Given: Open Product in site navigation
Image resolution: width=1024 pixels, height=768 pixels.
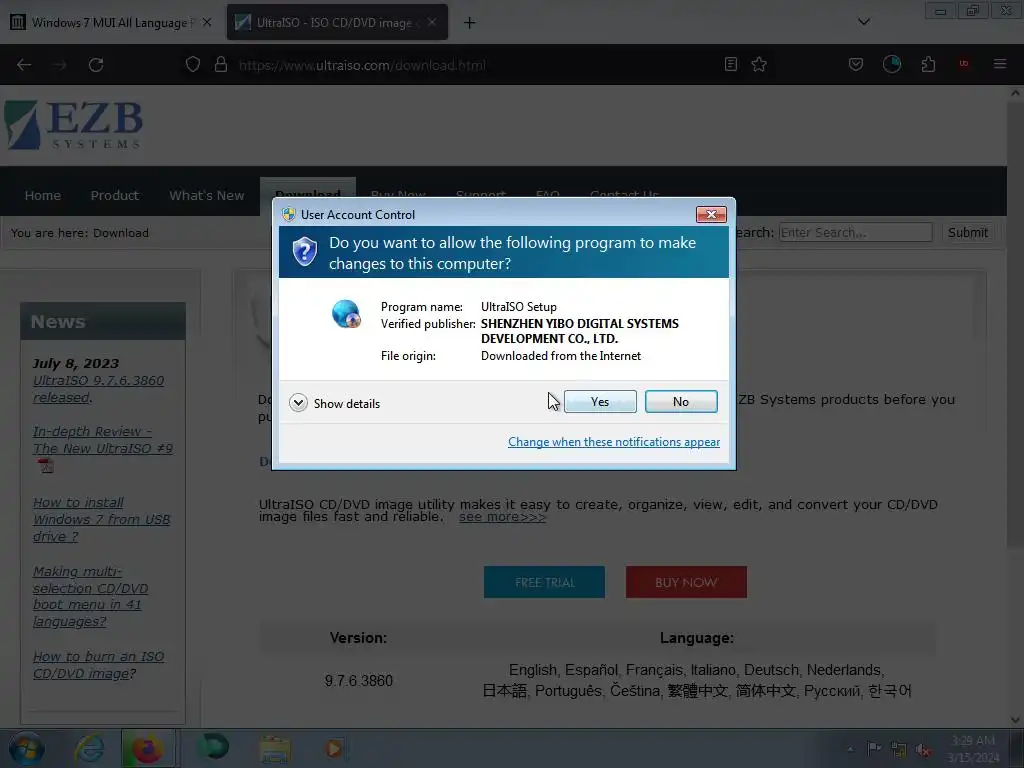Looking at the screenshot, I should (115, 195).
